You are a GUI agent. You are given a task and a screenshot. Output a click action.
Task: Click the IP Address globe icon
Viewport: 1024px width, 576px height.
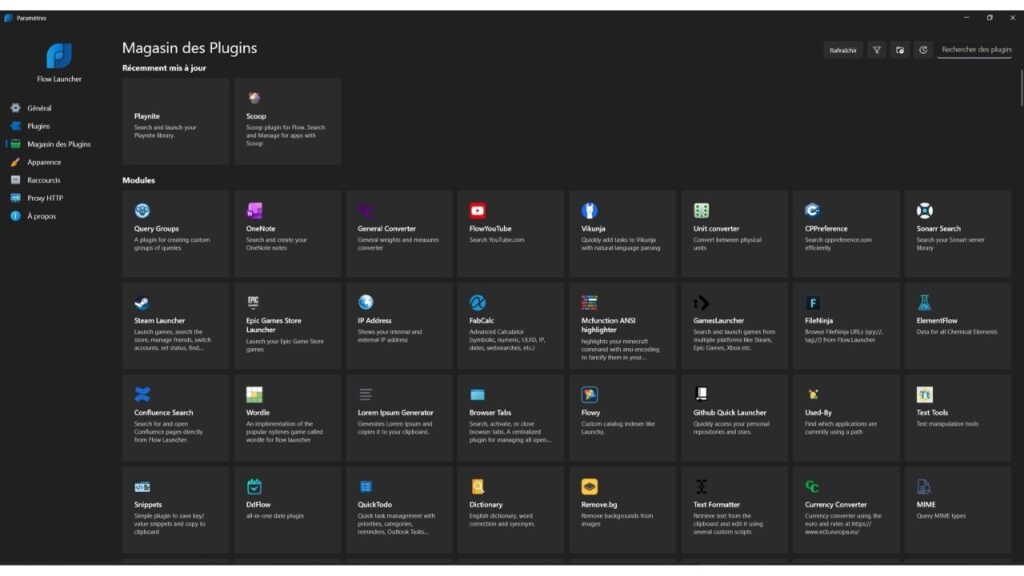pyautogui.click(x=366, y=302)
